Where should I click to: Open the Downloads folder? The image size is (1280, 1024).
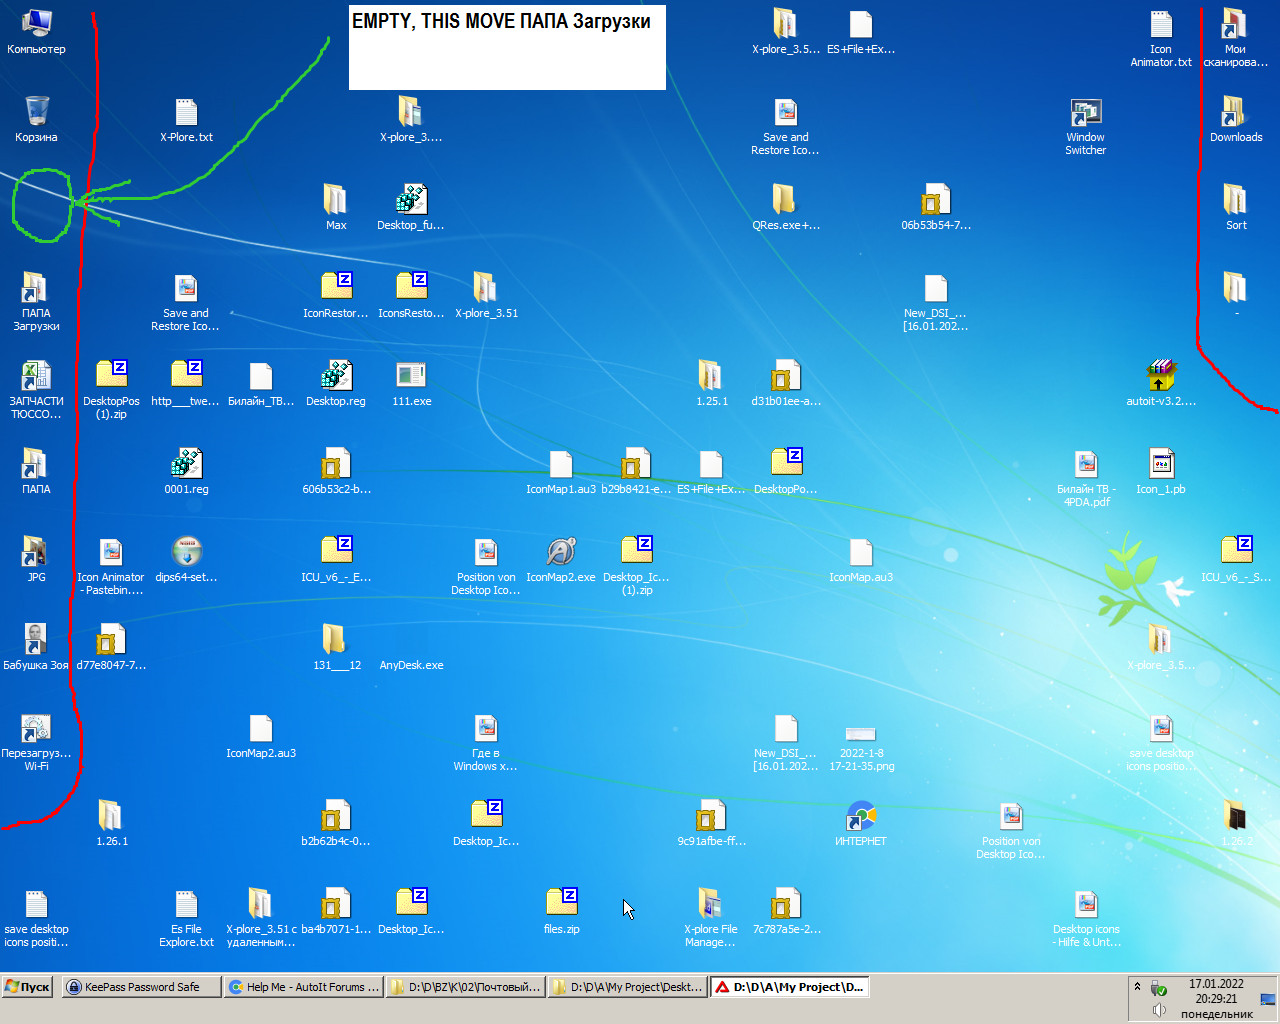point(1235,110)
